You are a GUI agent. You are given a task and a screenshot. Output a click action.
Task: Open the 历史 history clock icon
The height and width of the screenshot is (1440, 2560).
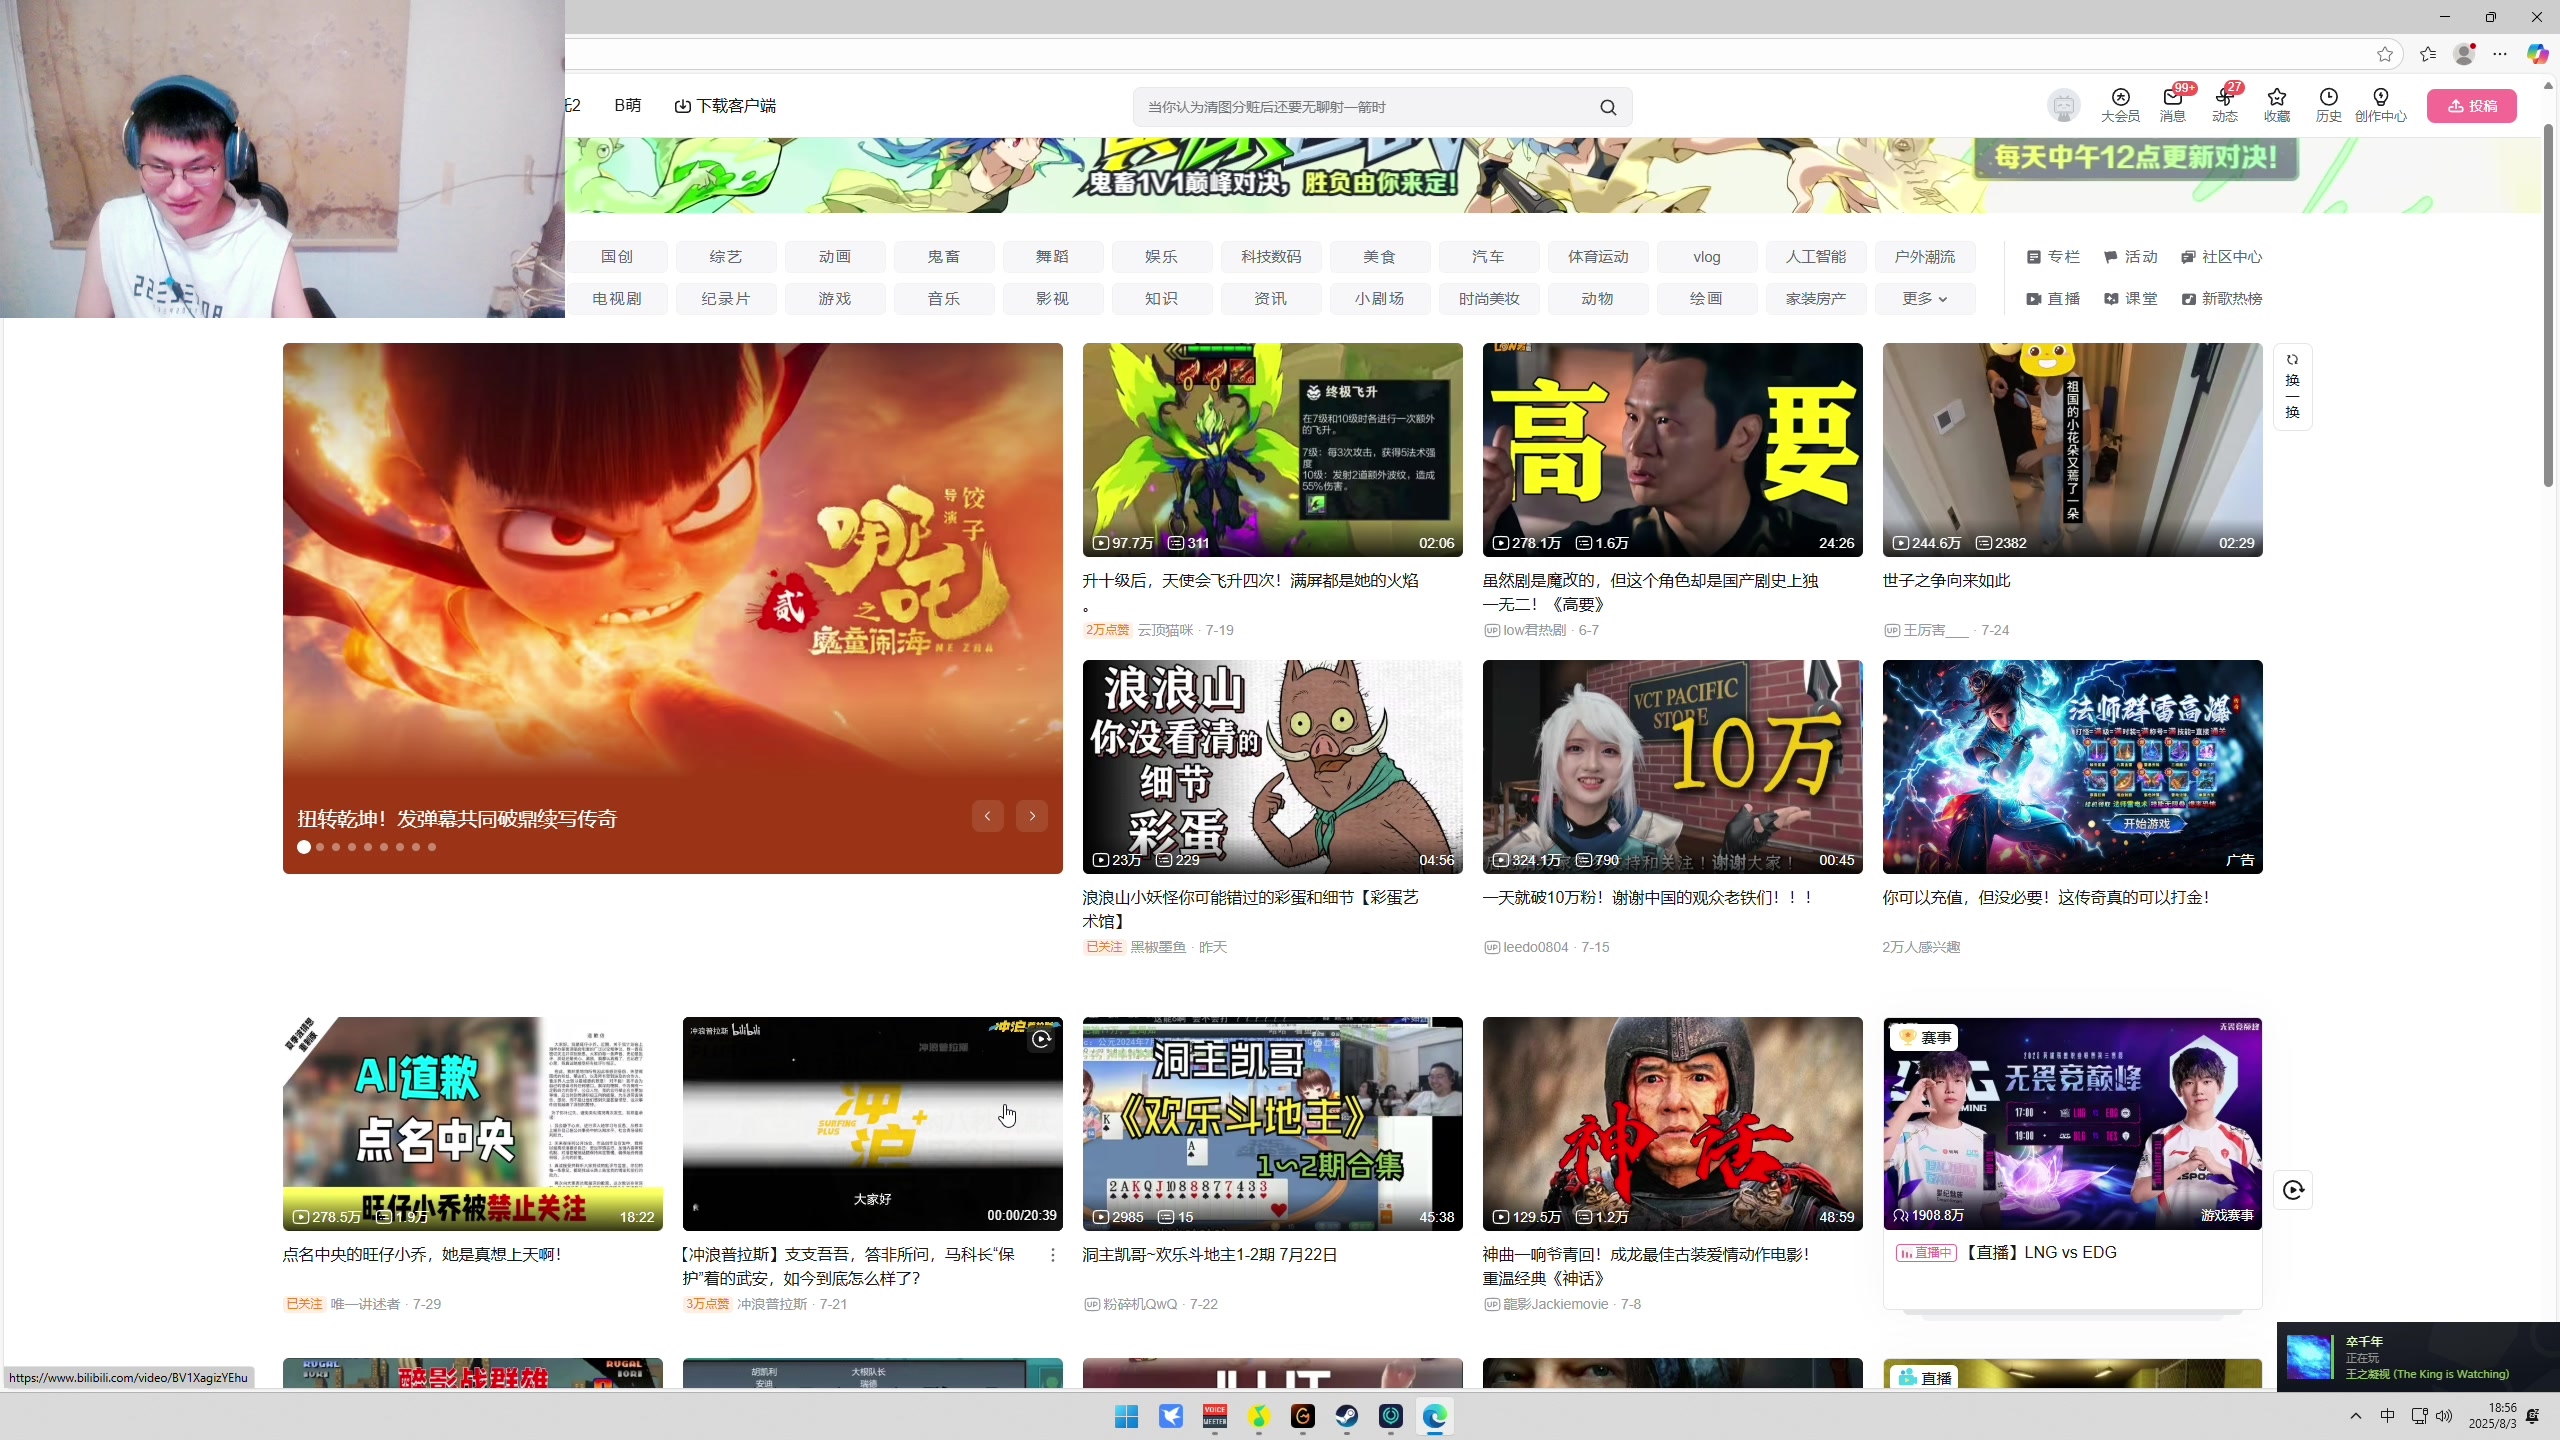pyautogui.click(x=2329, y=105)
